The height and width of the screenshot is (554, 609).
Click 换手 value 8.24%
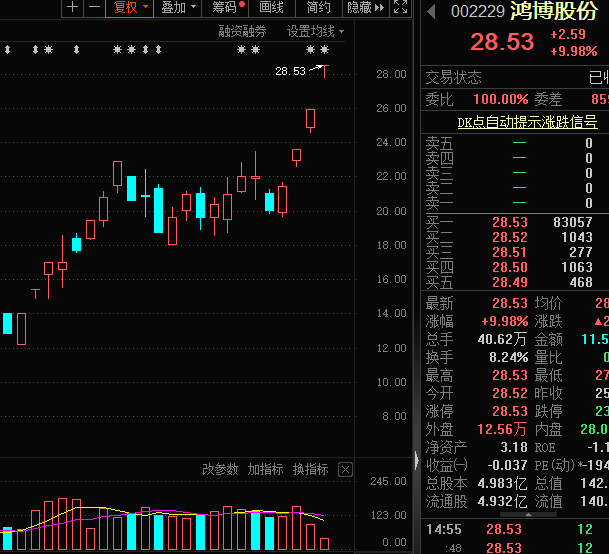point(508,357)
